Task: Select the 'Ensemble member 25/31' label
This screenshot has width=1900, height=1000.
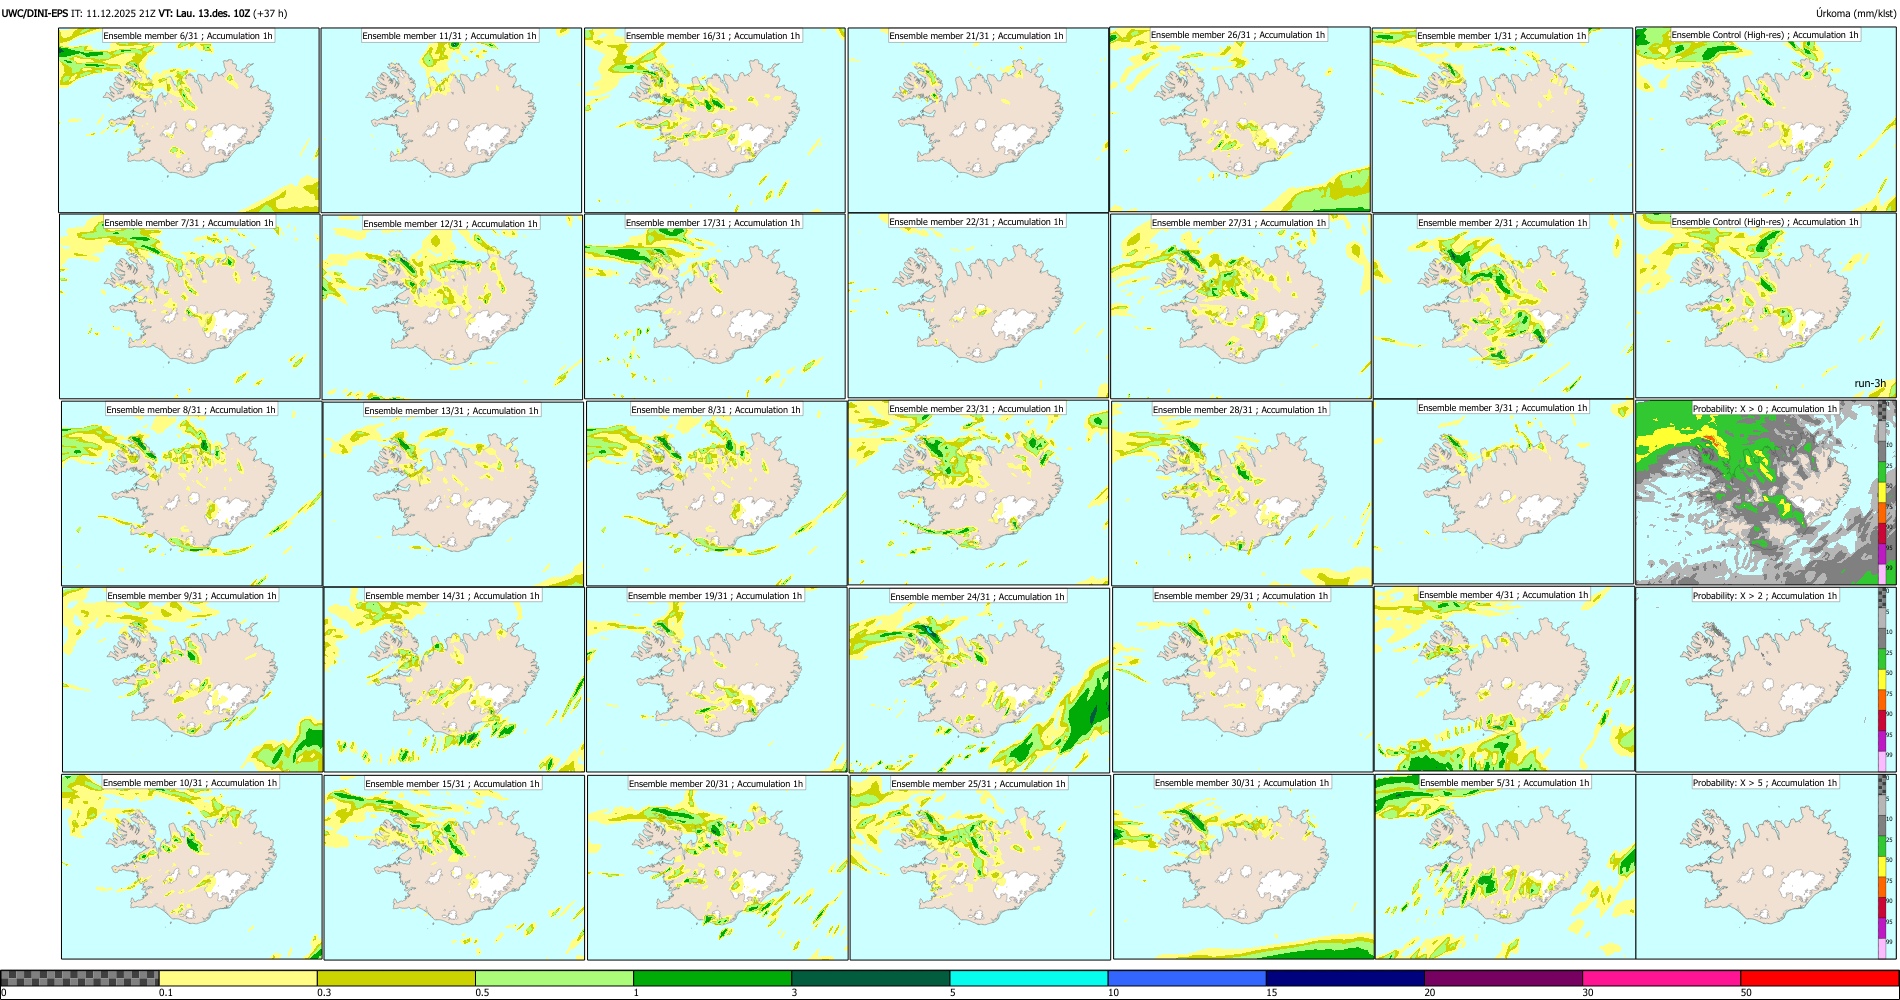Action: (x=942, y=784)
